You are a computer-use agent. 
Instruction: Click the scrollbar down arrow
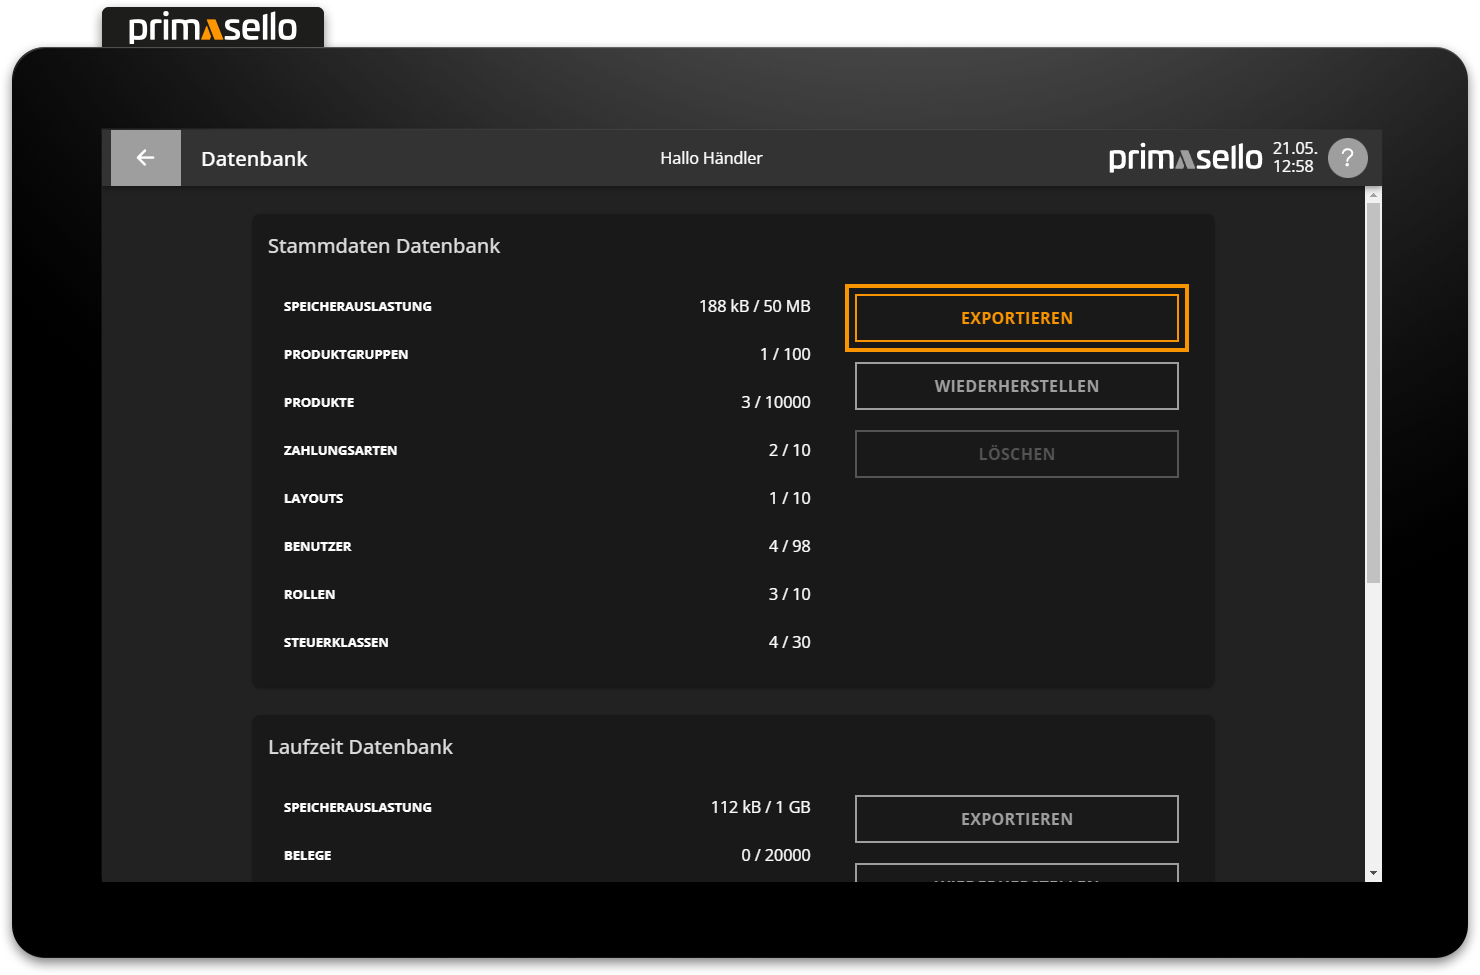(1373, 873)
